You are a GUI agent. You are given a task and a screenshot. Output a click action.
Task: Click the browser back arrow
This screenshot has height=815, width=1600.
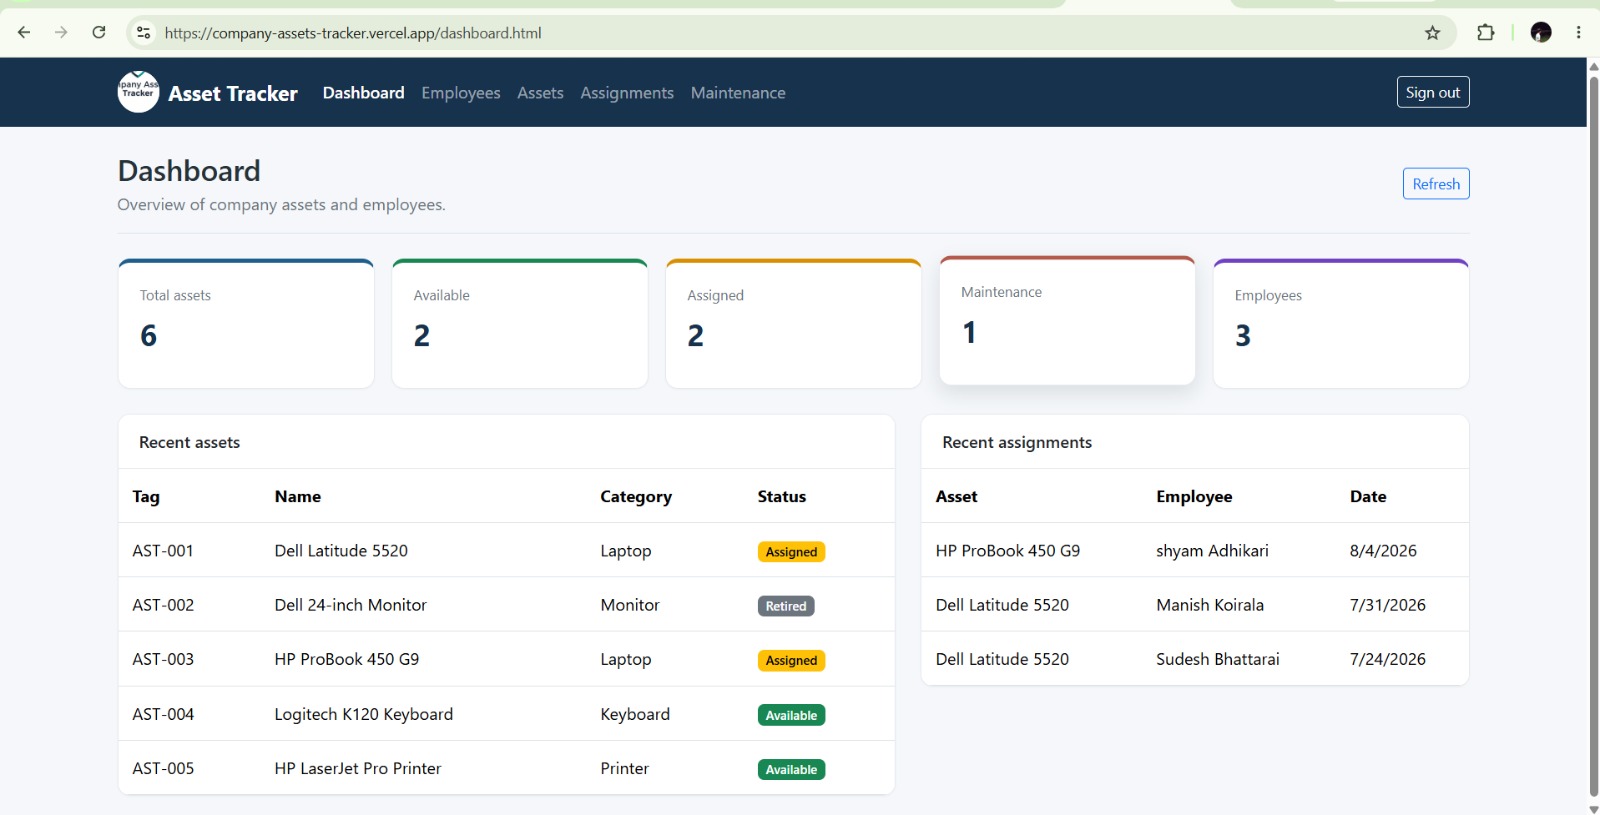(24, 33)
